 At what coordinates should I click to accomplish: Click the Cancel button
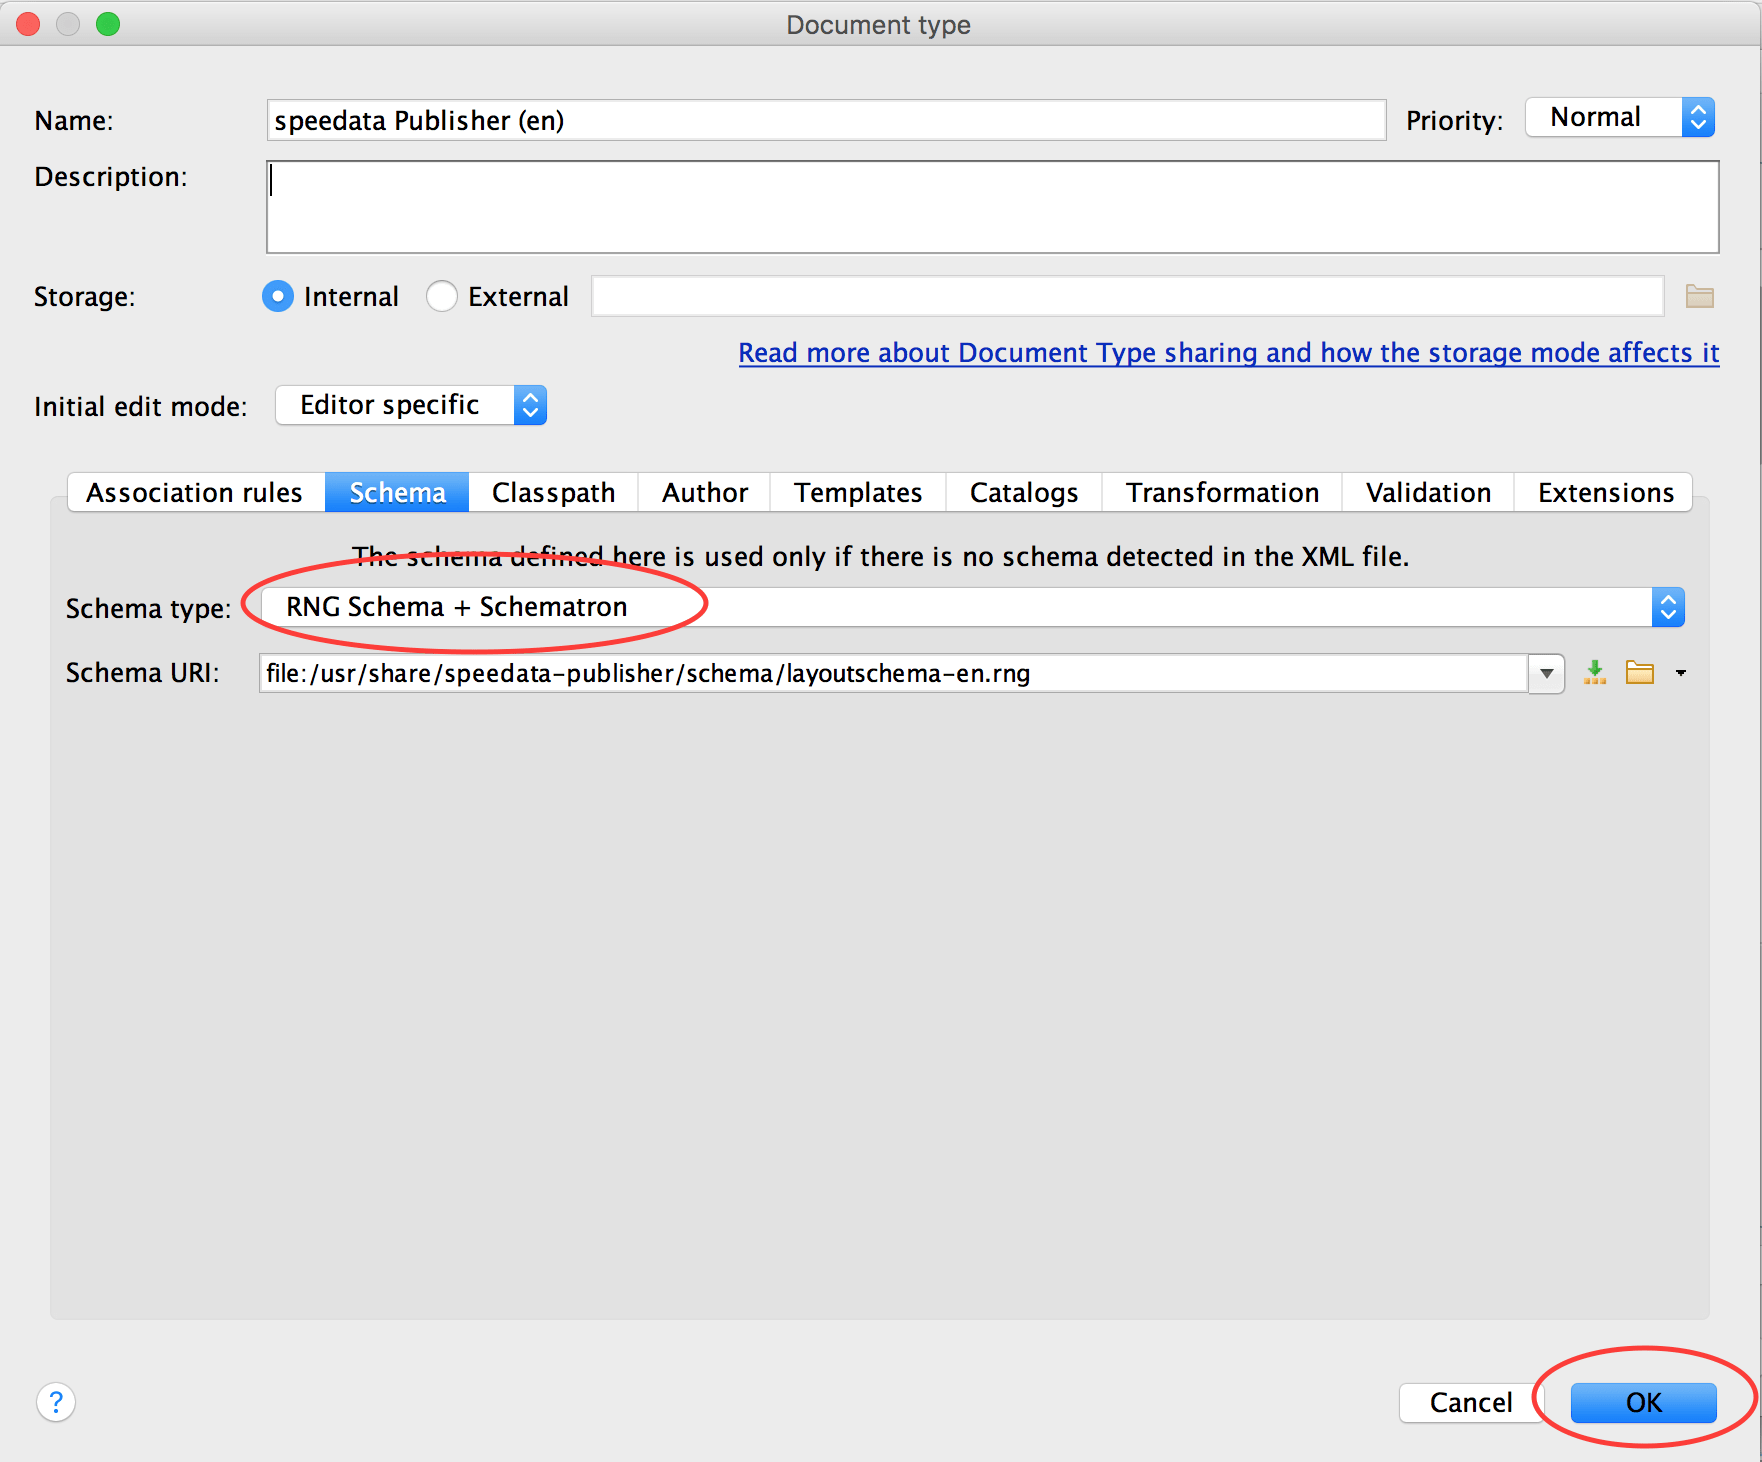coord(1470,1403)
